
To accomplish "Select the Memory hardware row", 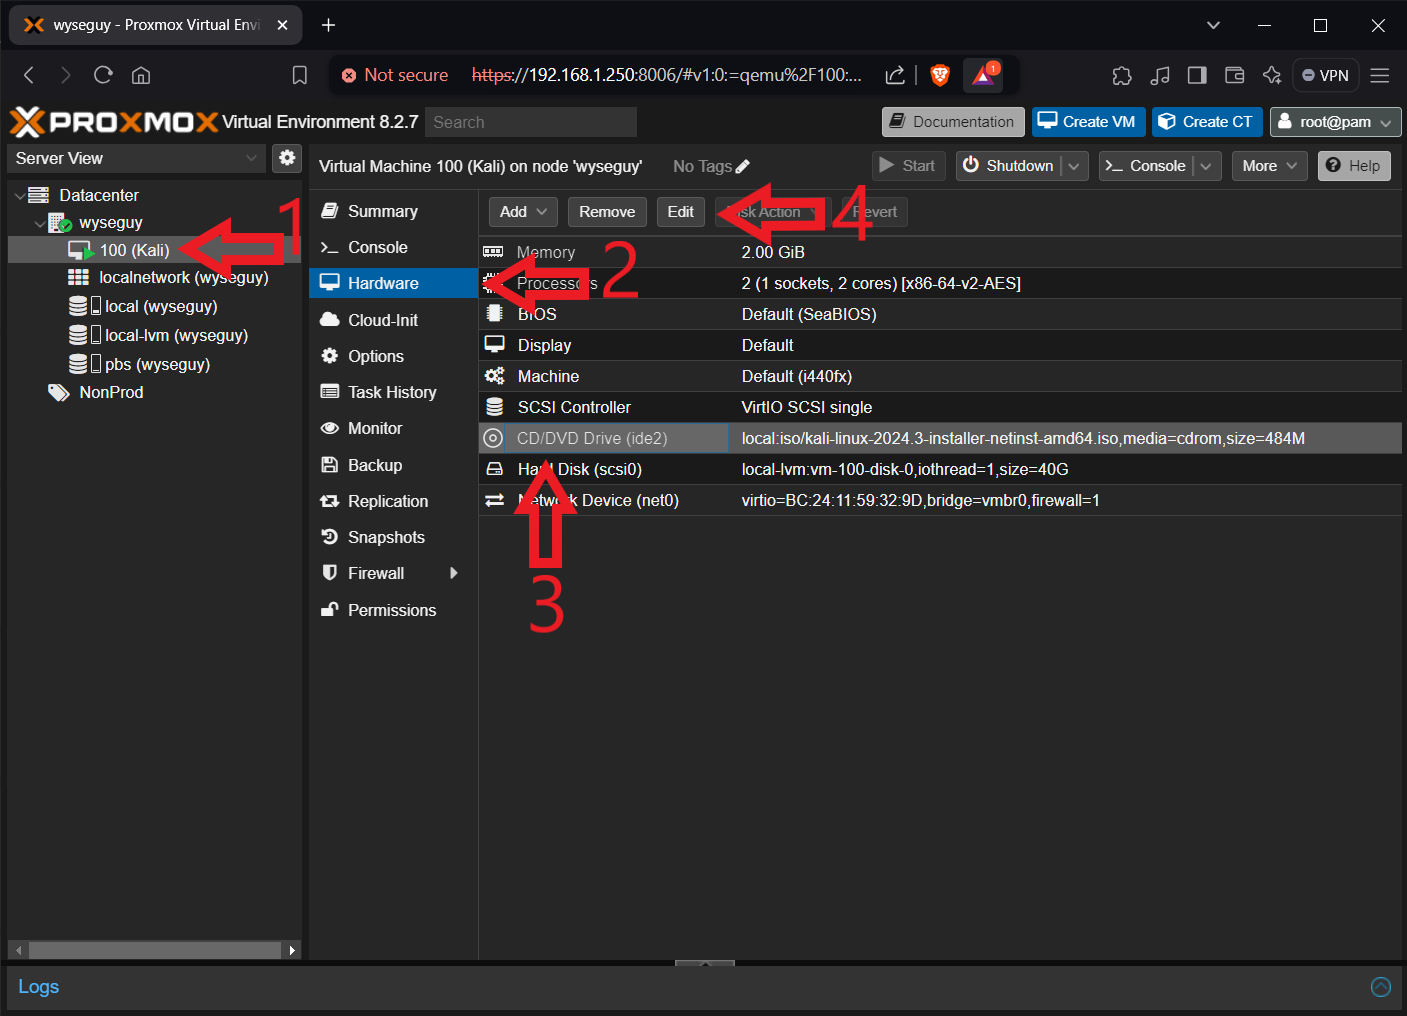I will [x=940, y=252].
